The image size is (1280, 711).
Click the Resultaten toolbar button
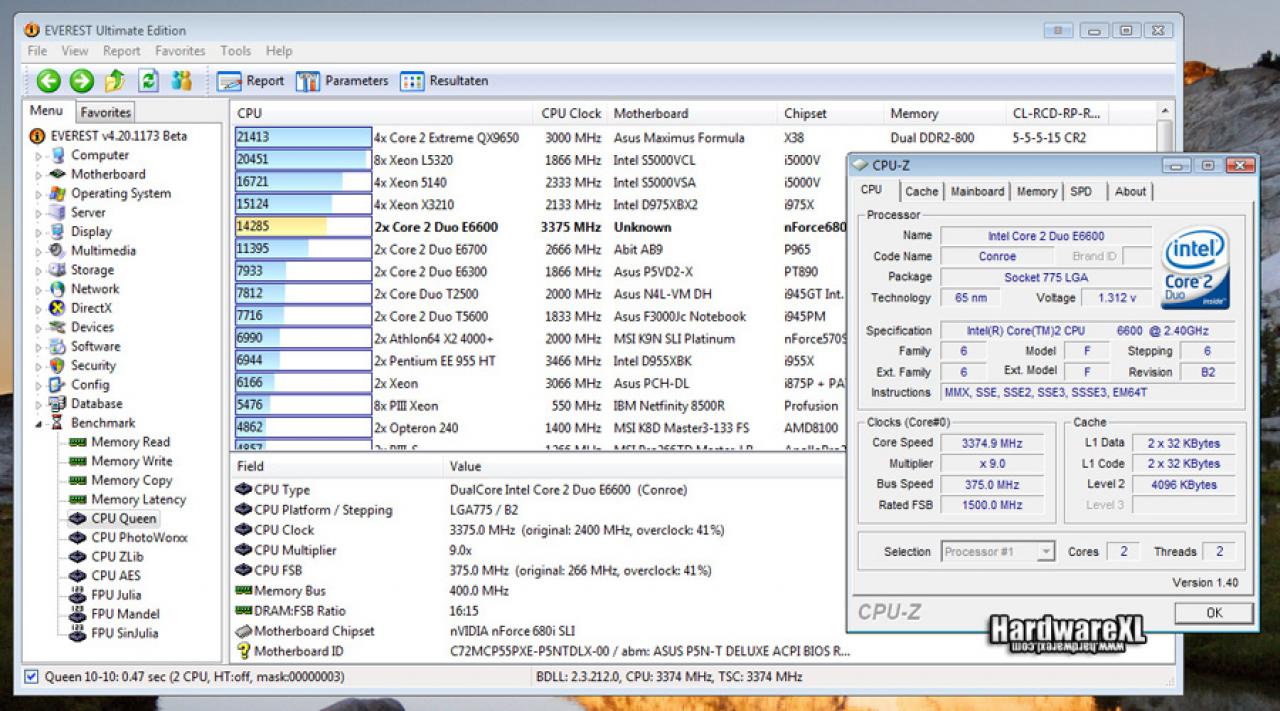(444, 81)
